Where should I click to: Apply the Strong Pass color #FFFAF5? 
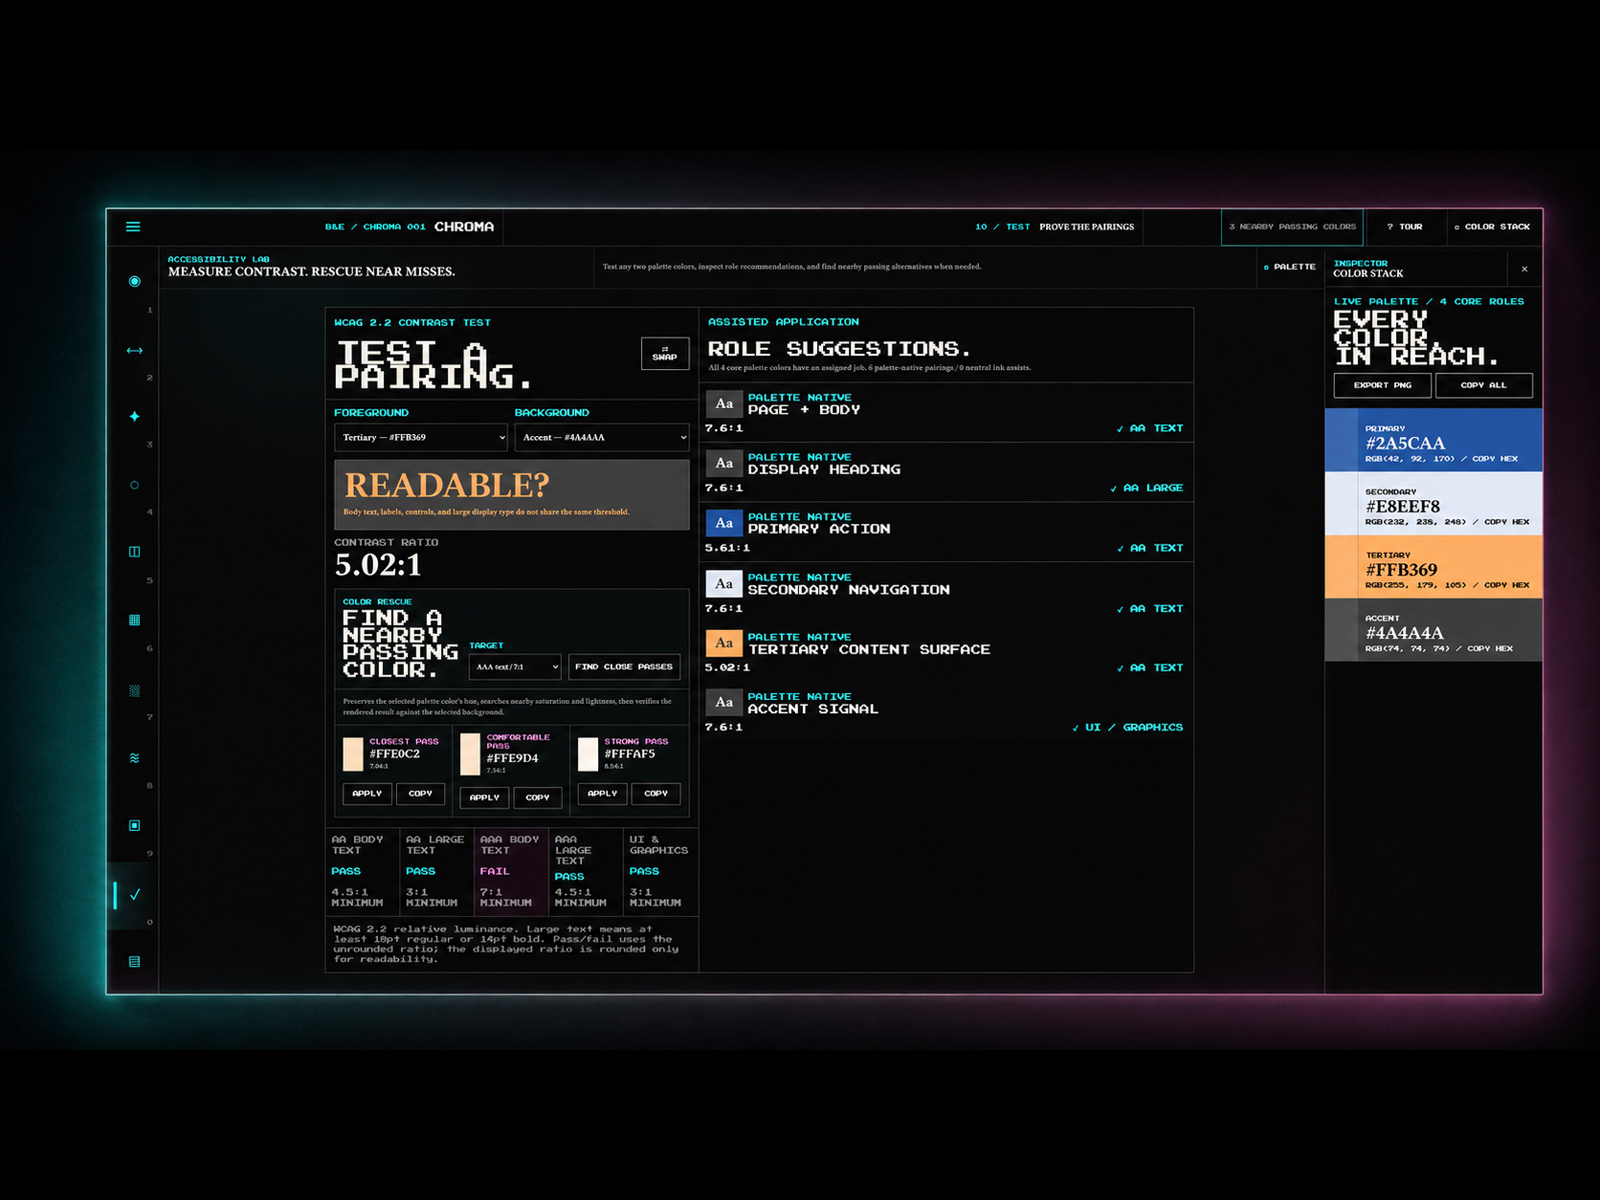tap(602, 794)
